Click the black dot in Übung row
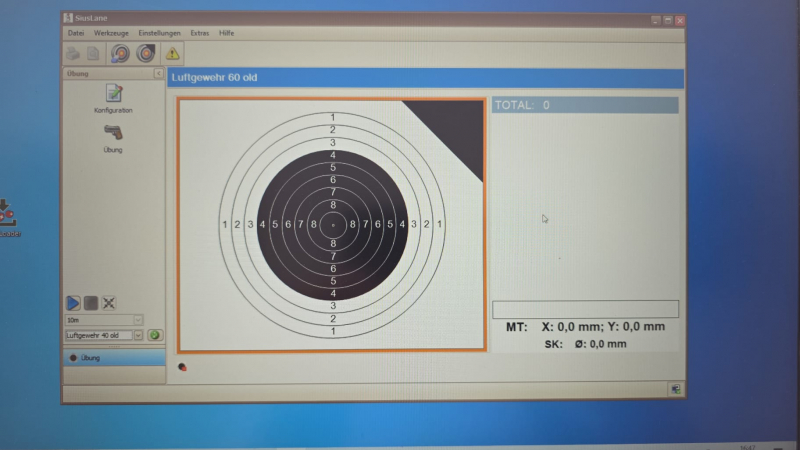This screenshot has height=450, width=800. click(x=73, y=358)
